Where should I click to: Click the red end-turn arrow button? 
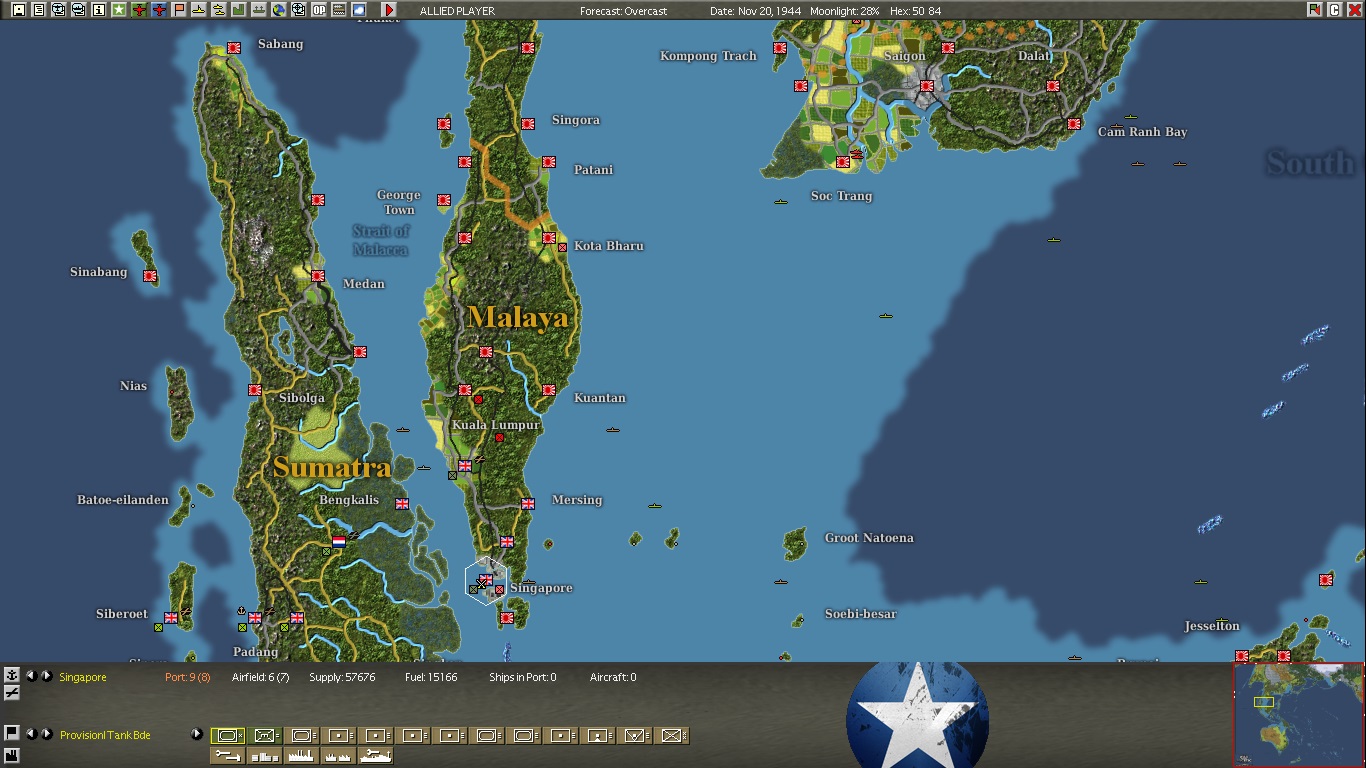(389, 10)
